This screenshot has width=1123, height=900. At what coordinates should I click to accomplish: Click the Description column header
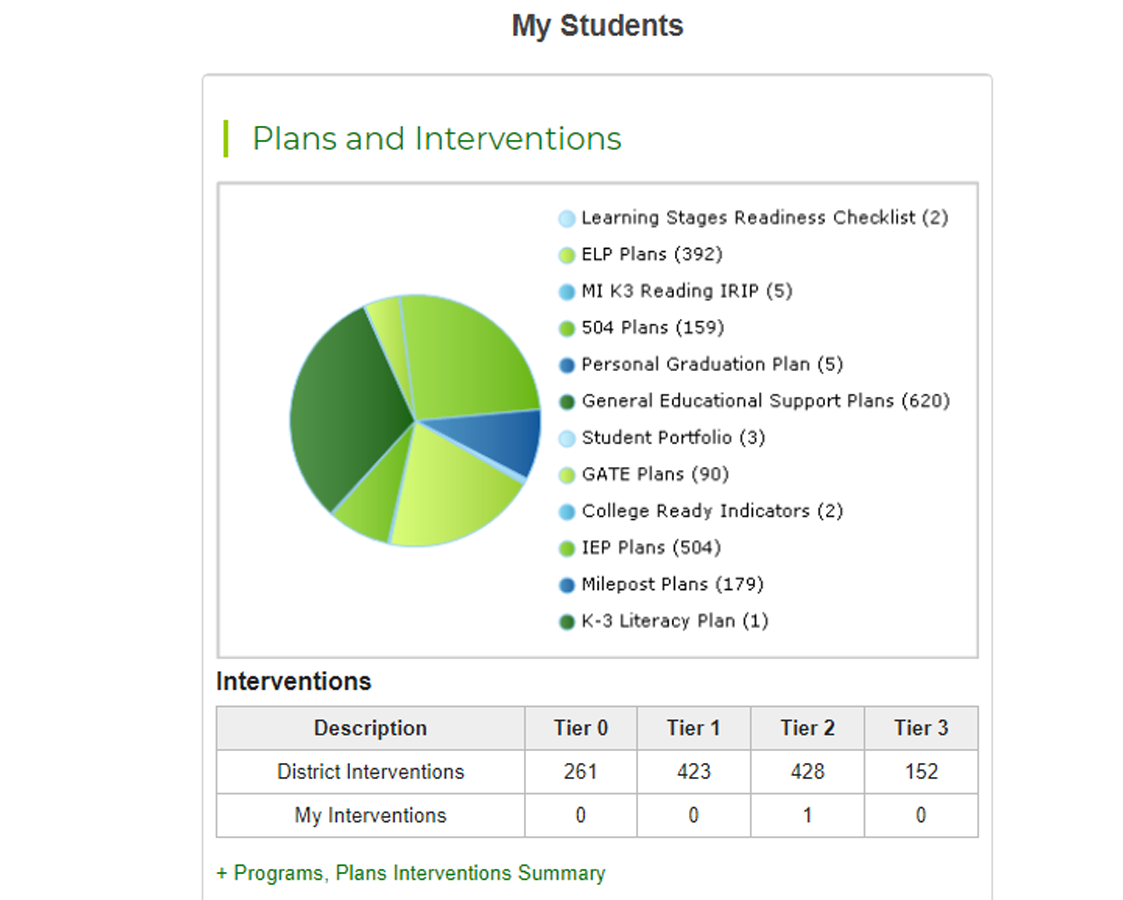coord(370,728)
